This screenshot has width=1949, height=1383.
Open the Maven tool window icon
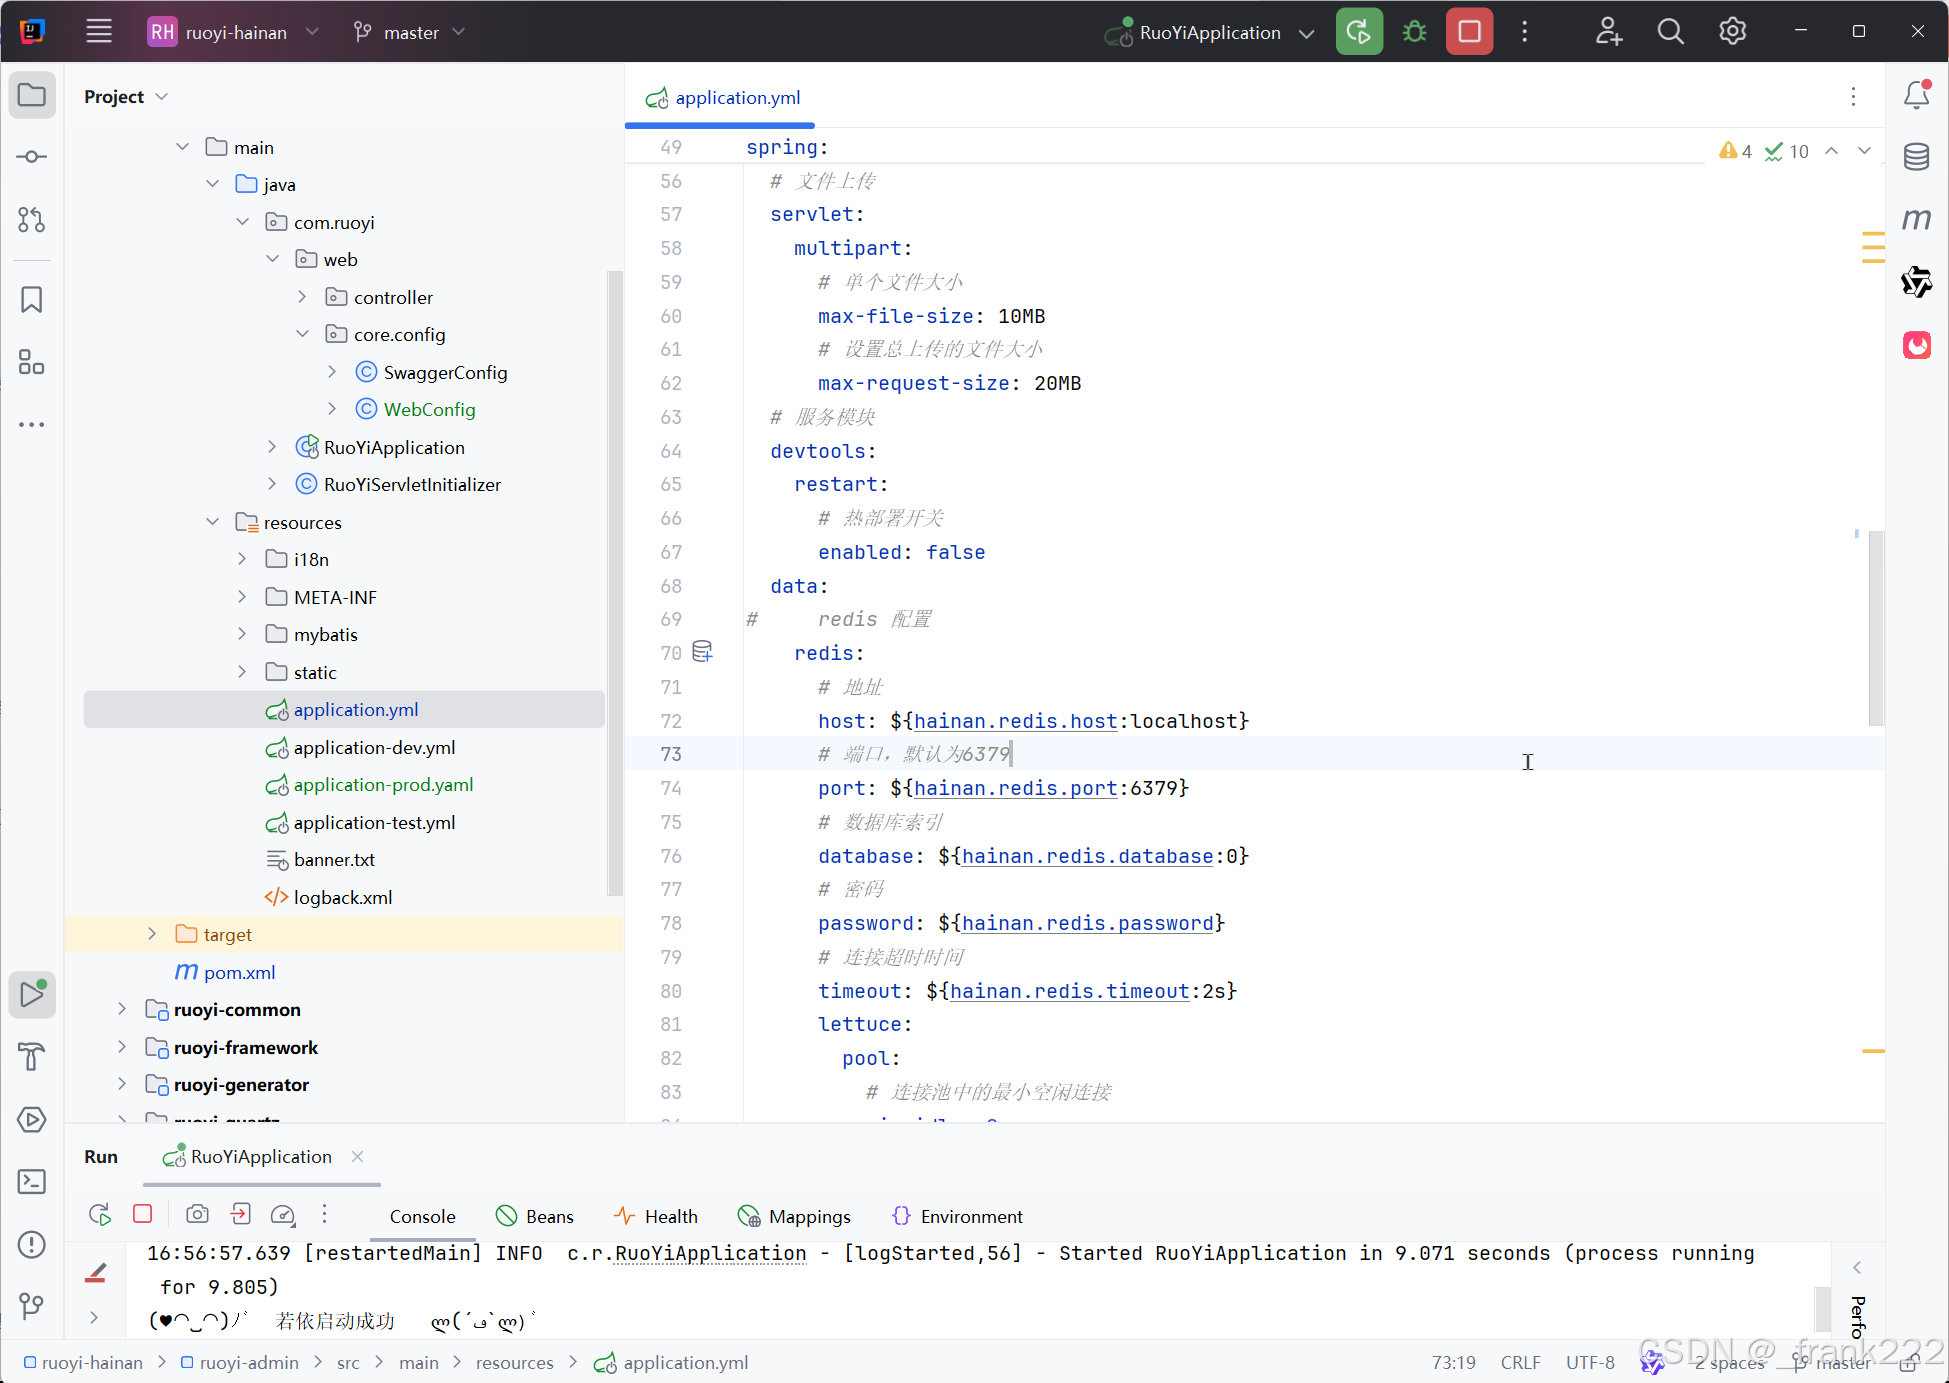point(1916,219)
